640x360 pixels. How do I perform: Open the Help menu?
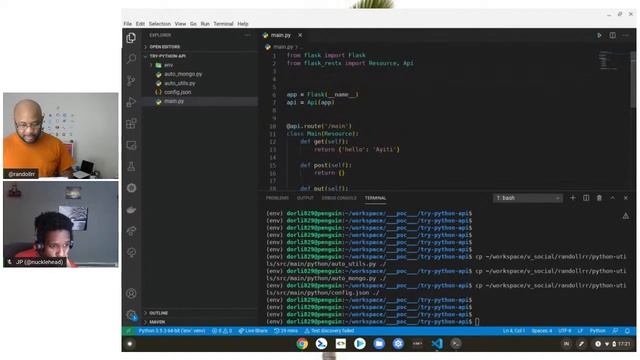tap(243, 24)
